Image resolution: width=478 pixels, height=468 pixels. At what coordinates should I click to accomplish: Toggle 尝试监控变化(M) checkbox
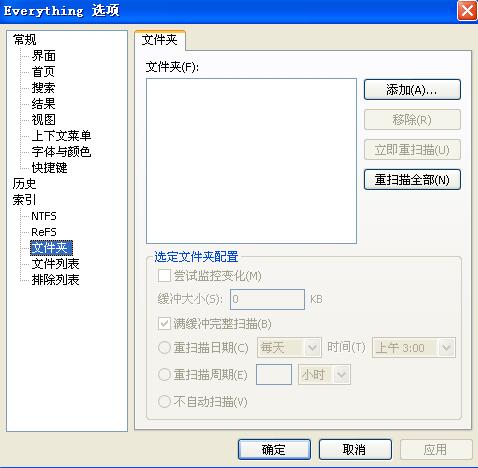click(164, 276)
